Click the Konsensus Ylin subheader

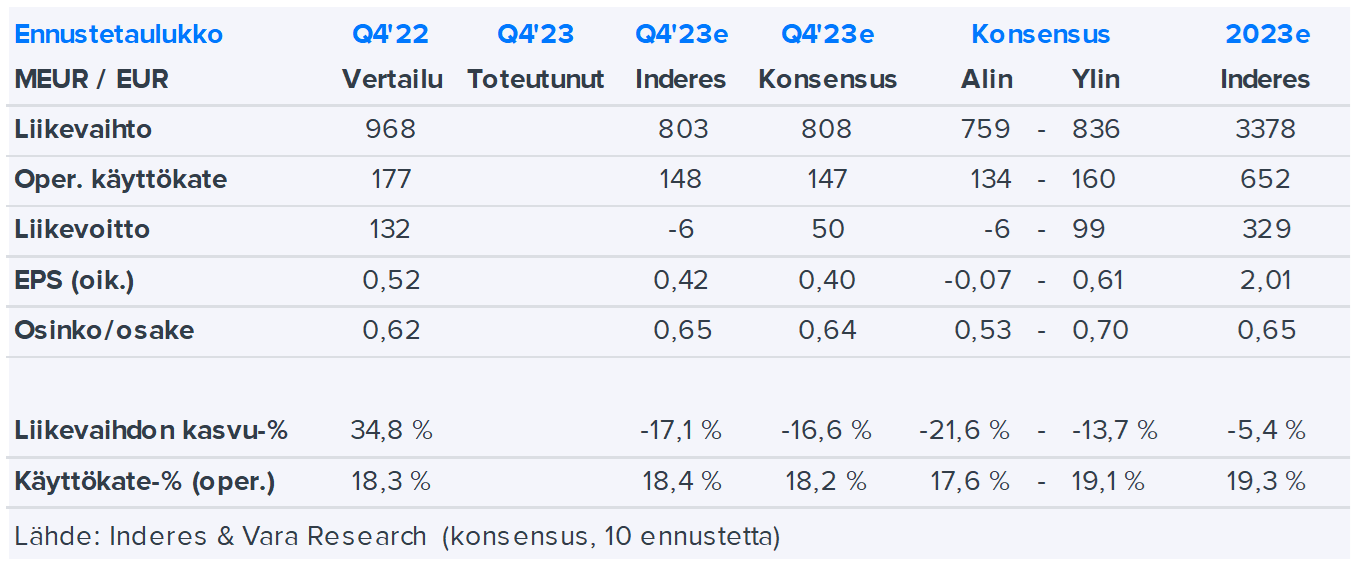click(1095, 79)
